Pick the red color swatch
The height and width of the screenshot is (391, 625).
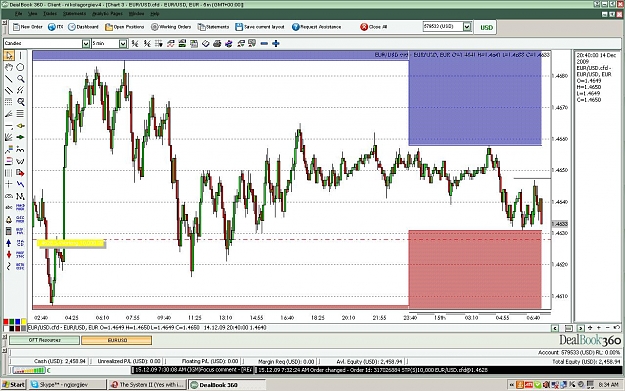coord(6,322)
